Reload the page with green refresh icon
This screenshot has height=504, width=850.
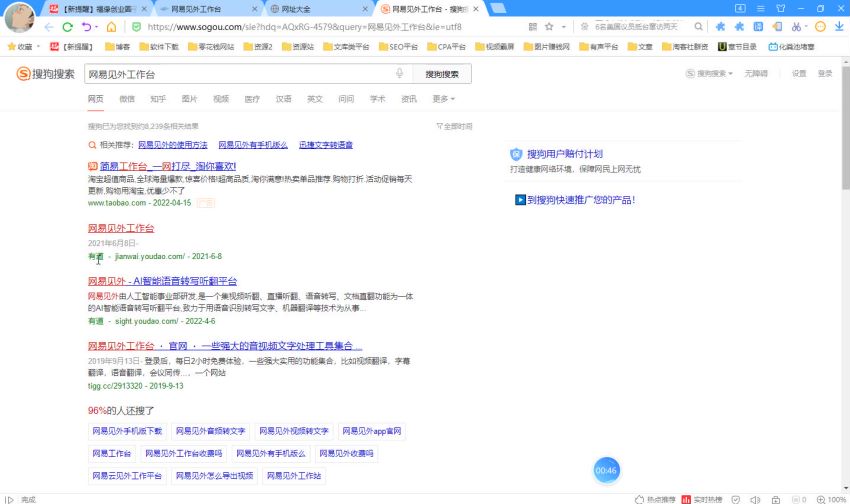tap(68, 27)
